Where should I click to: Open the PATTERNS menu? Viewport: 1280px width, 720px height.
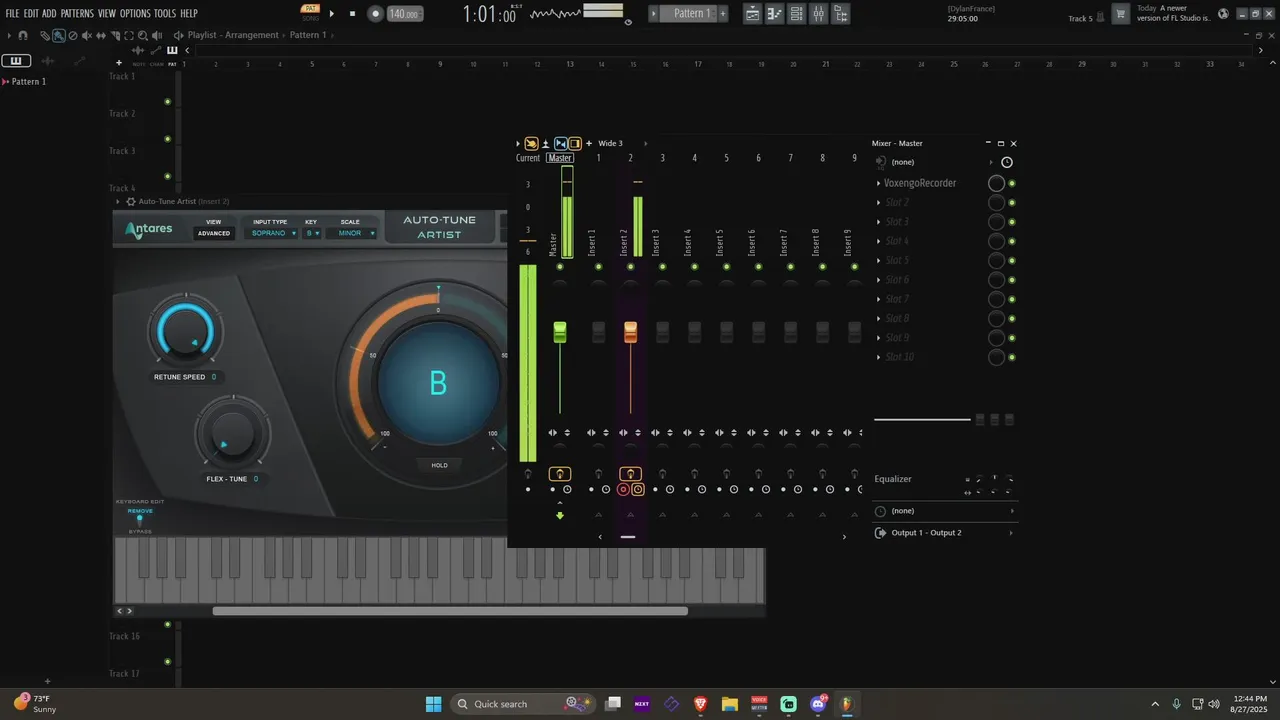pos(77,14)
